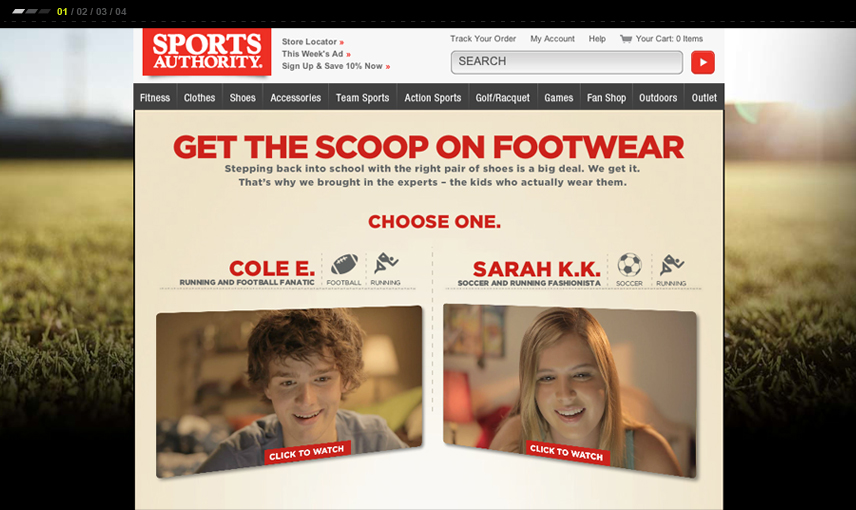Open the Clothes menu
This screenshot has height=510, width=856.
199,98
